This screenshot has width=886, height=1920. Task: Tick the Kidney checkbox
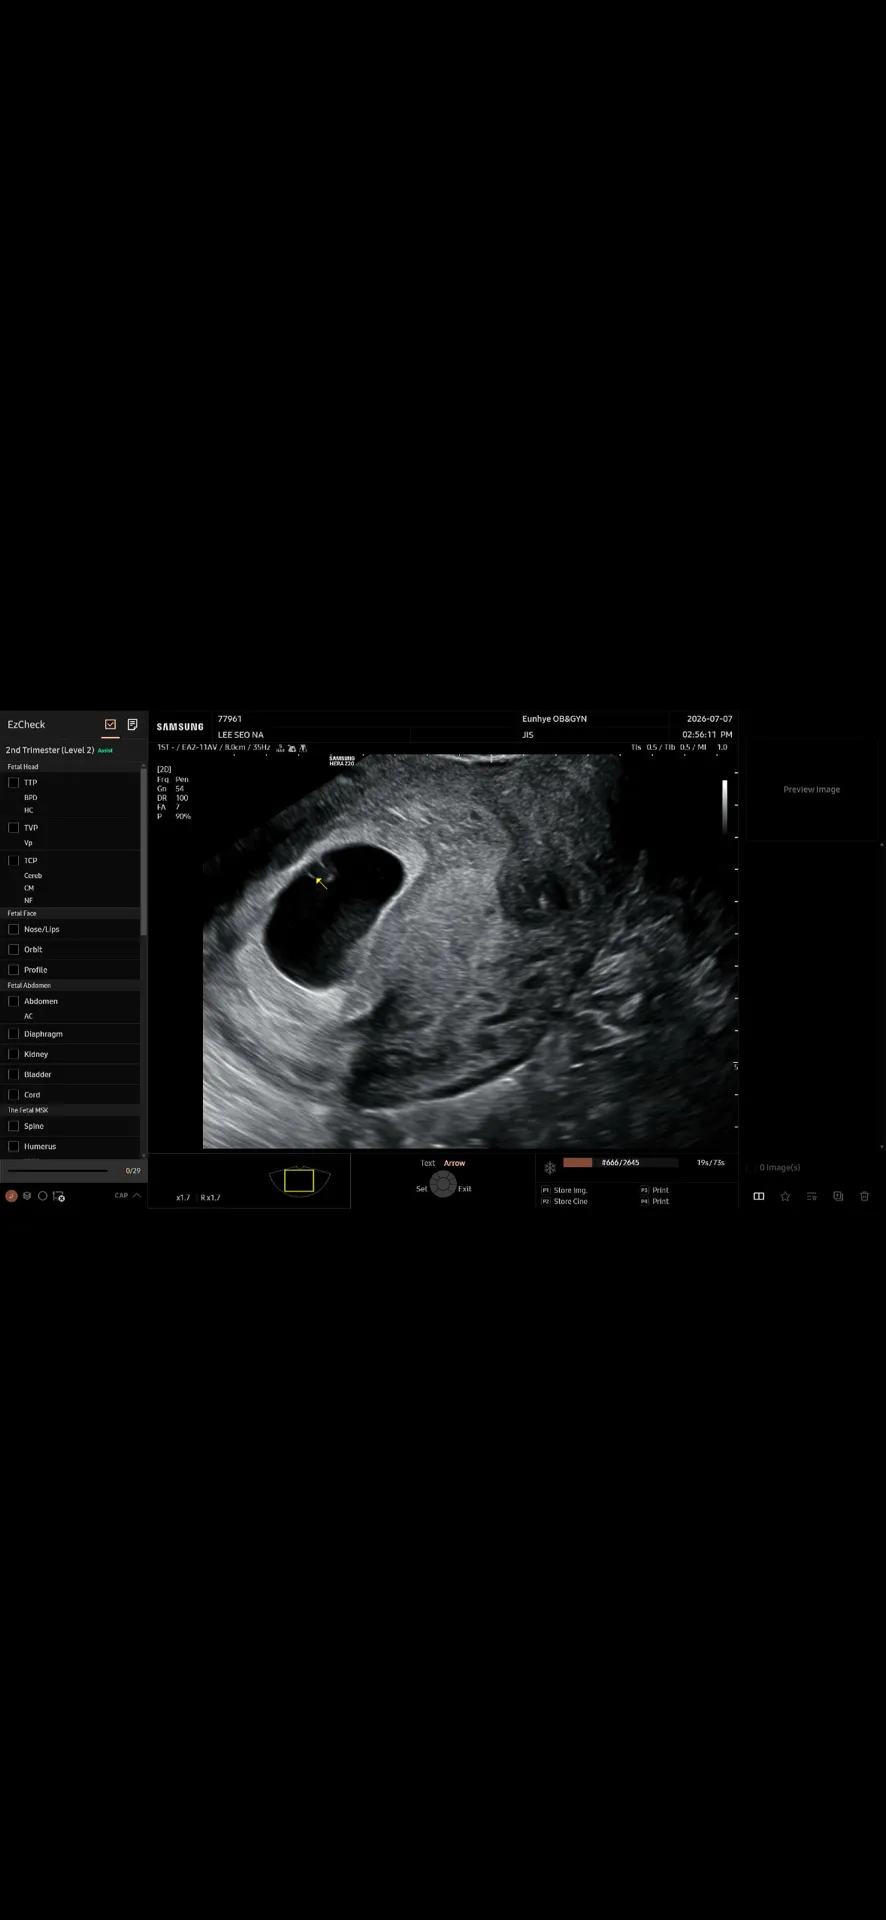pos(14,1054)
